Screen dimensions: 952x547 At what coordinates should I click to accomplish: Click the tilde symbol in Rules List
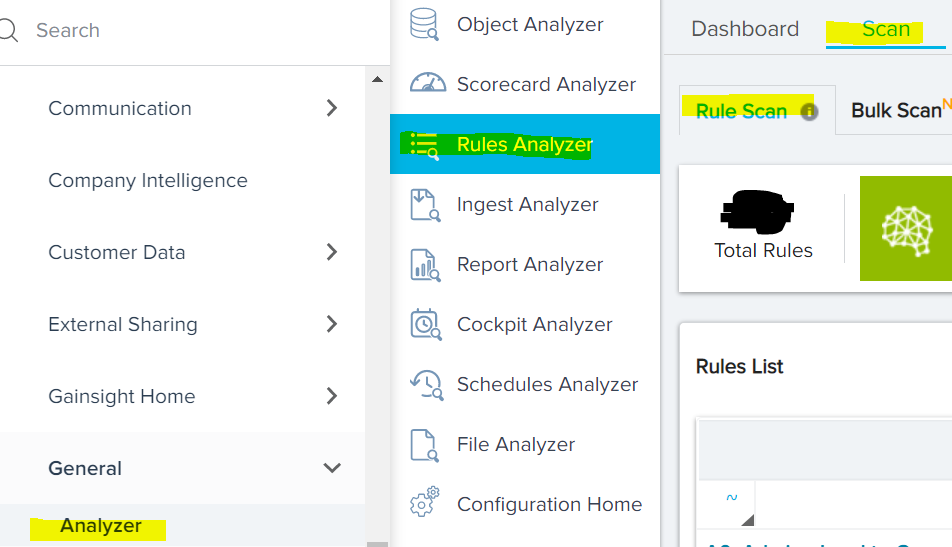point(732,497)
